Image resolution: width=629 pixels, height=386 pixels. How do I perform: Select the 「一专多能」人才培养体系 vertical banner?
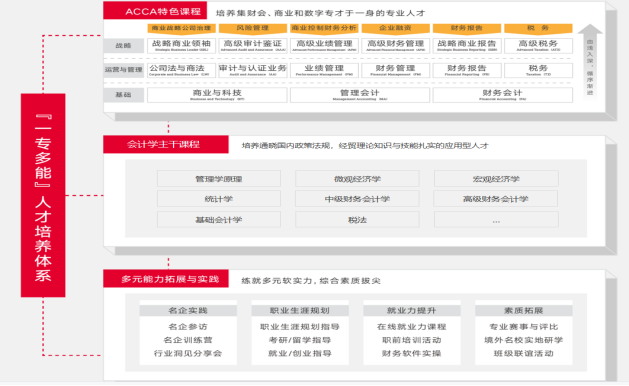pyautogui.click(x=43, y=195)
